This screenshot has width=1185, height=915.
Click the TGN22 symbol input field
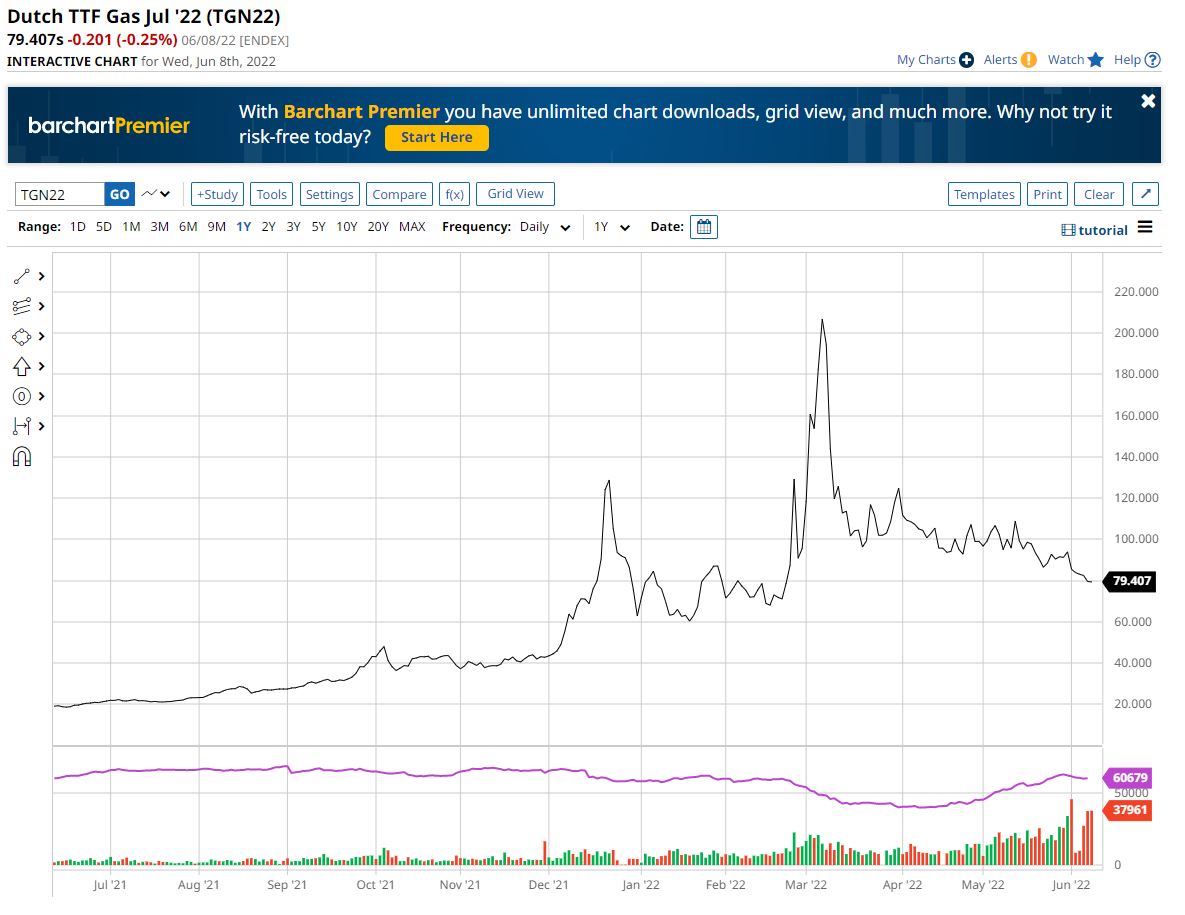click(x=60, y=194)
